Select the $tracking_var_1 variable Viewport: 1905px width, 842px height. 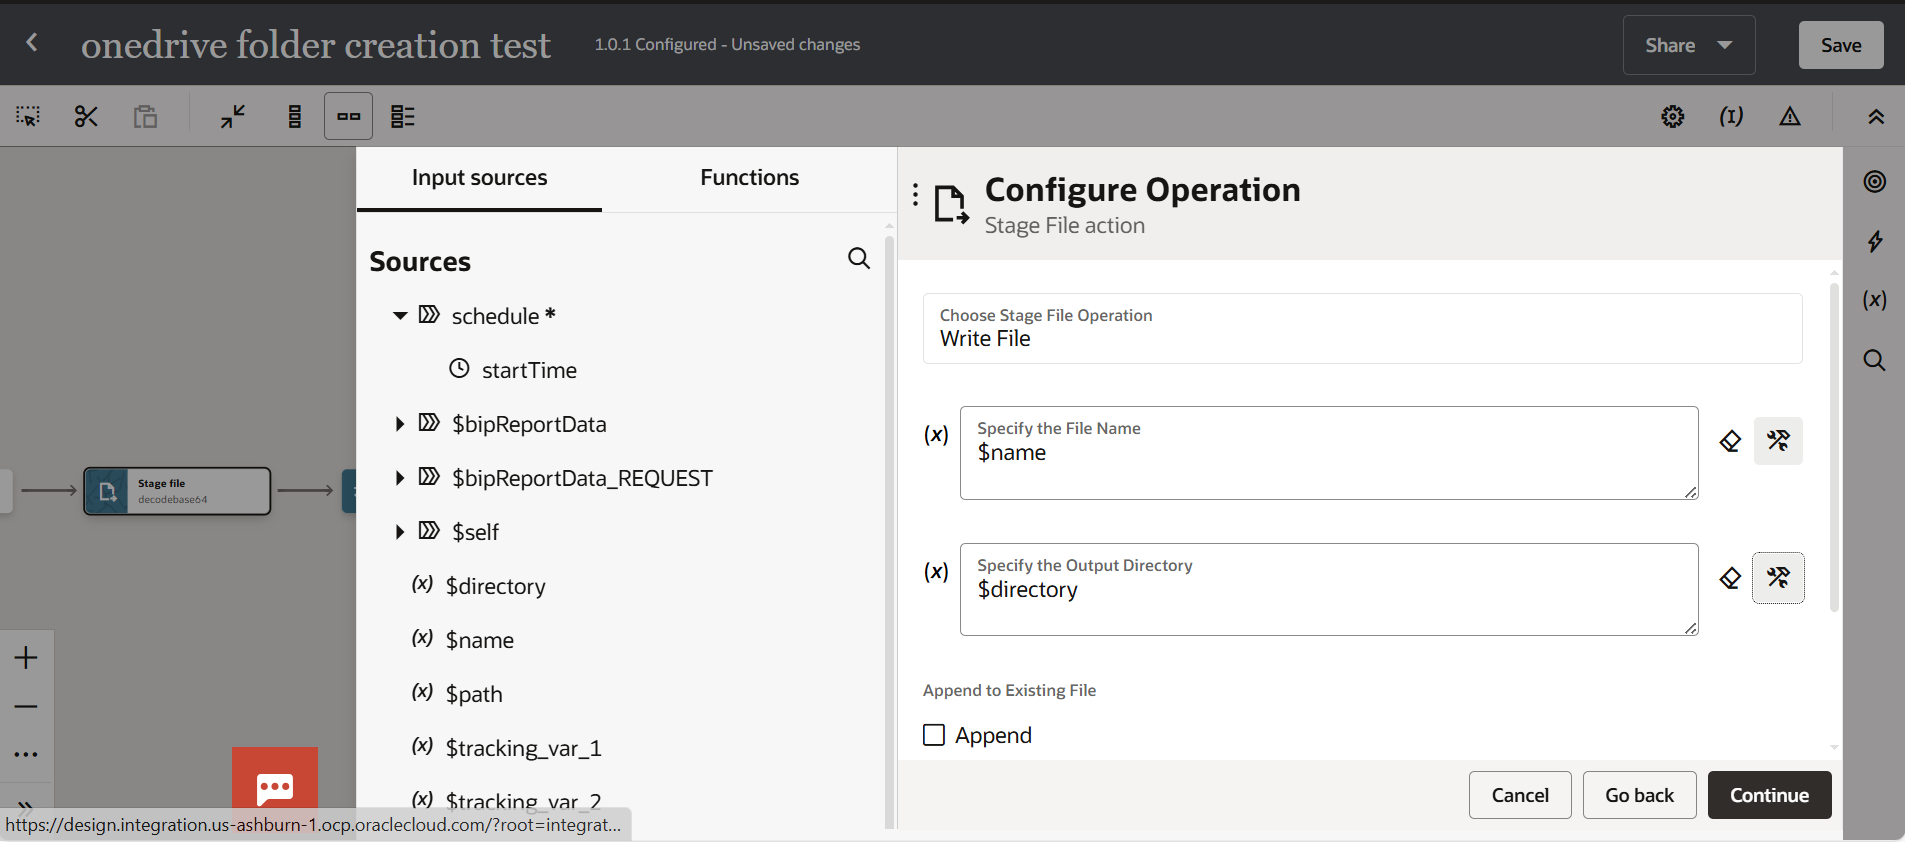[x=523, y=748]
